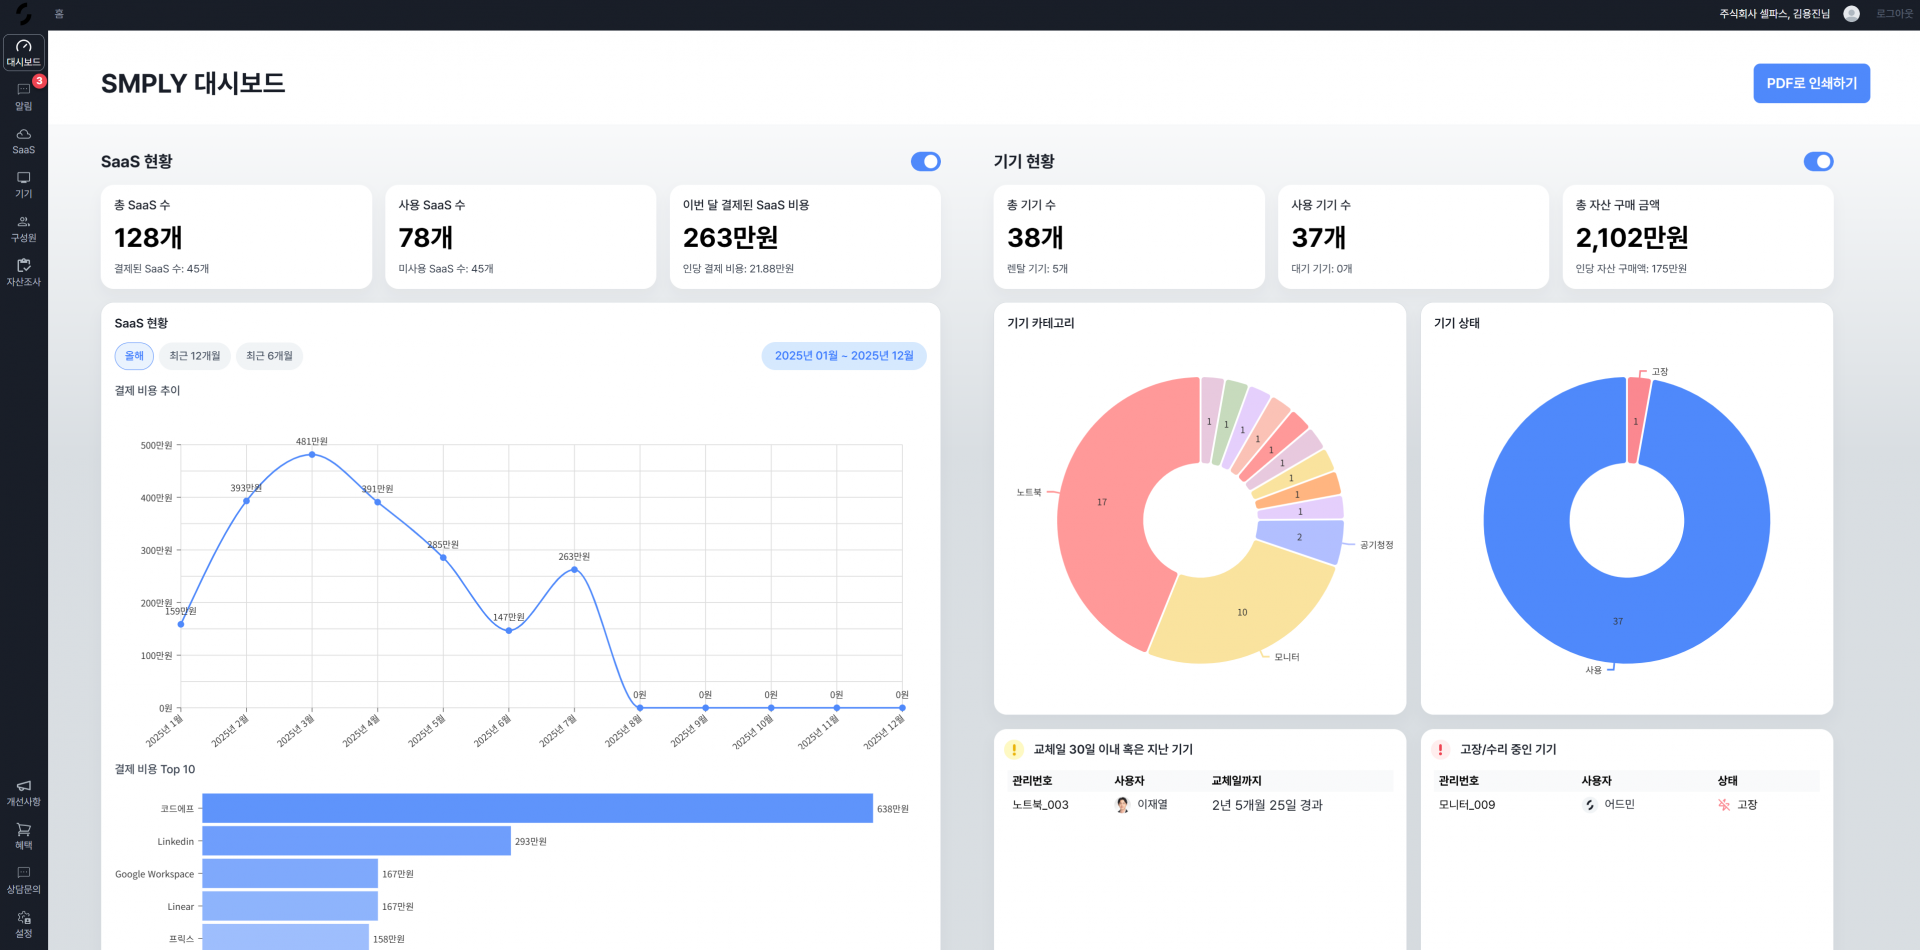This screenshot has width=1920, height=950.
Task: Click the 263만원 data point in July
Action: pyautogui.click(x=574, y=569)
